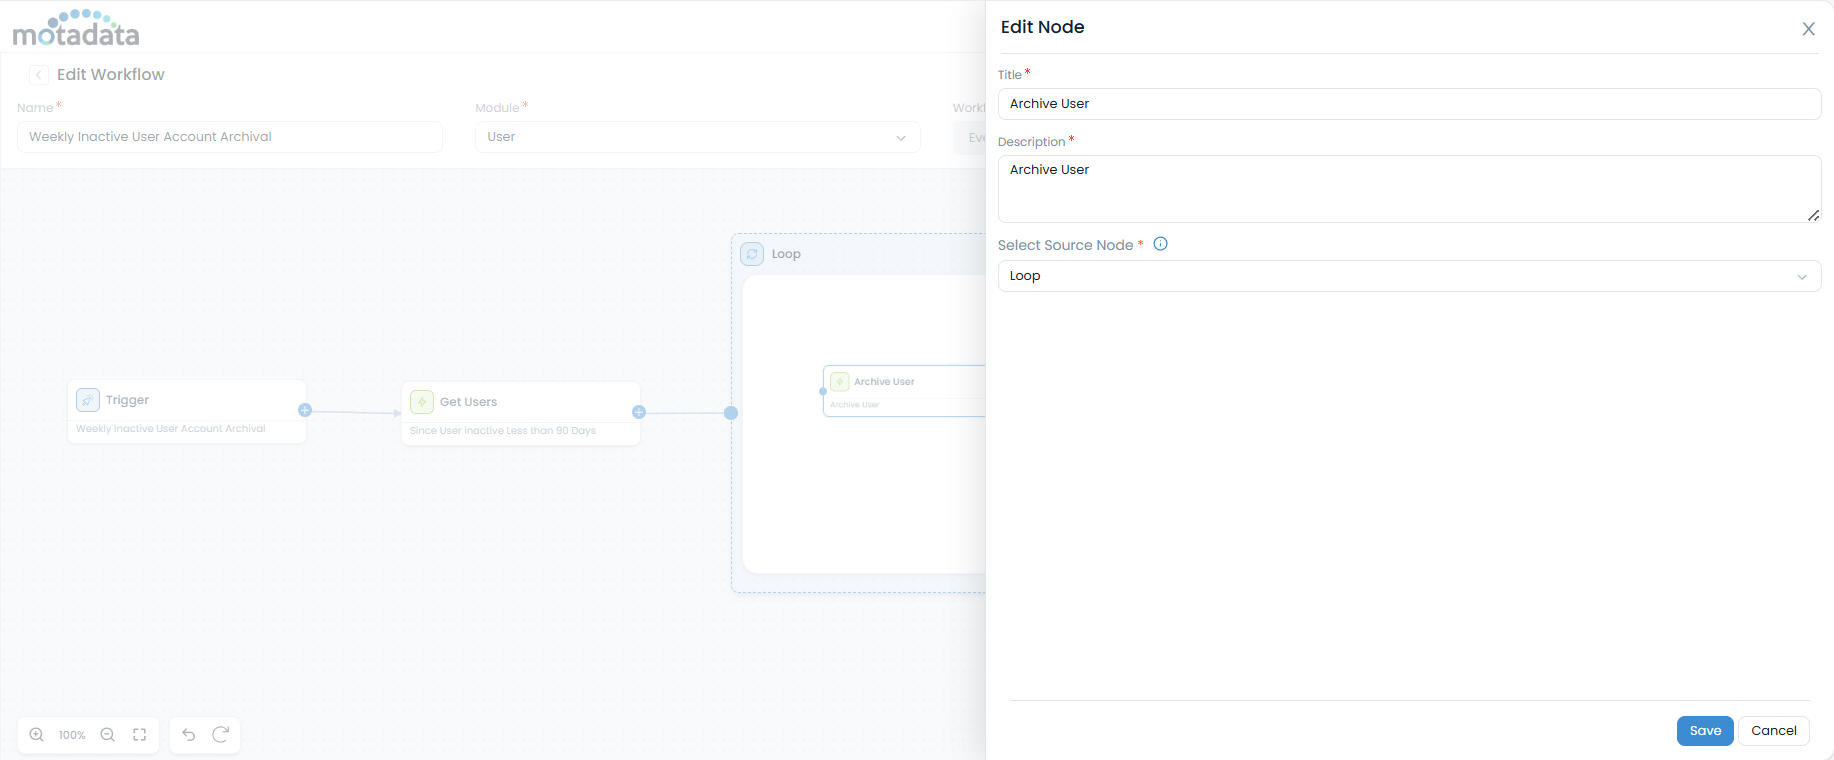Click the workflow Name input field
Viewport: 1834px width, 760px height.
230,137
